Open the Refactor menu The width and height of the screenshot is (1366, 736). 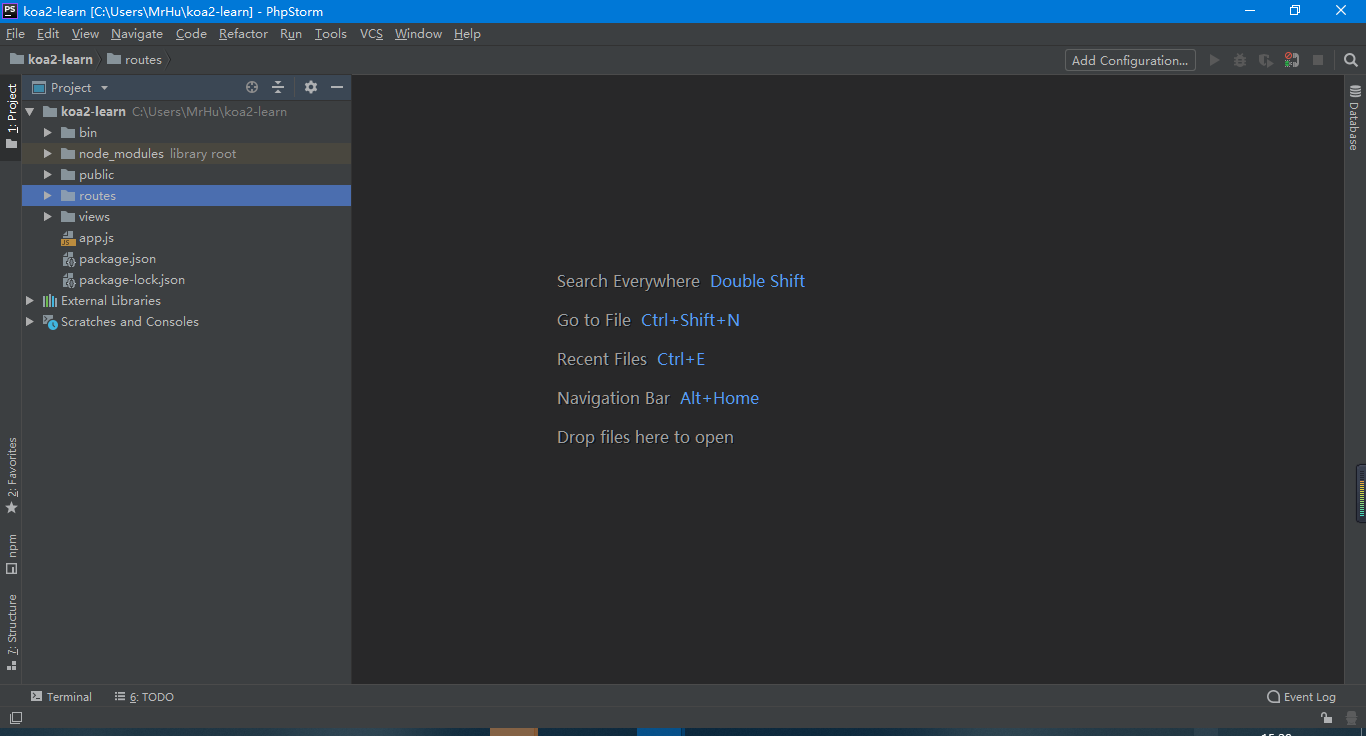click(243, 34)
